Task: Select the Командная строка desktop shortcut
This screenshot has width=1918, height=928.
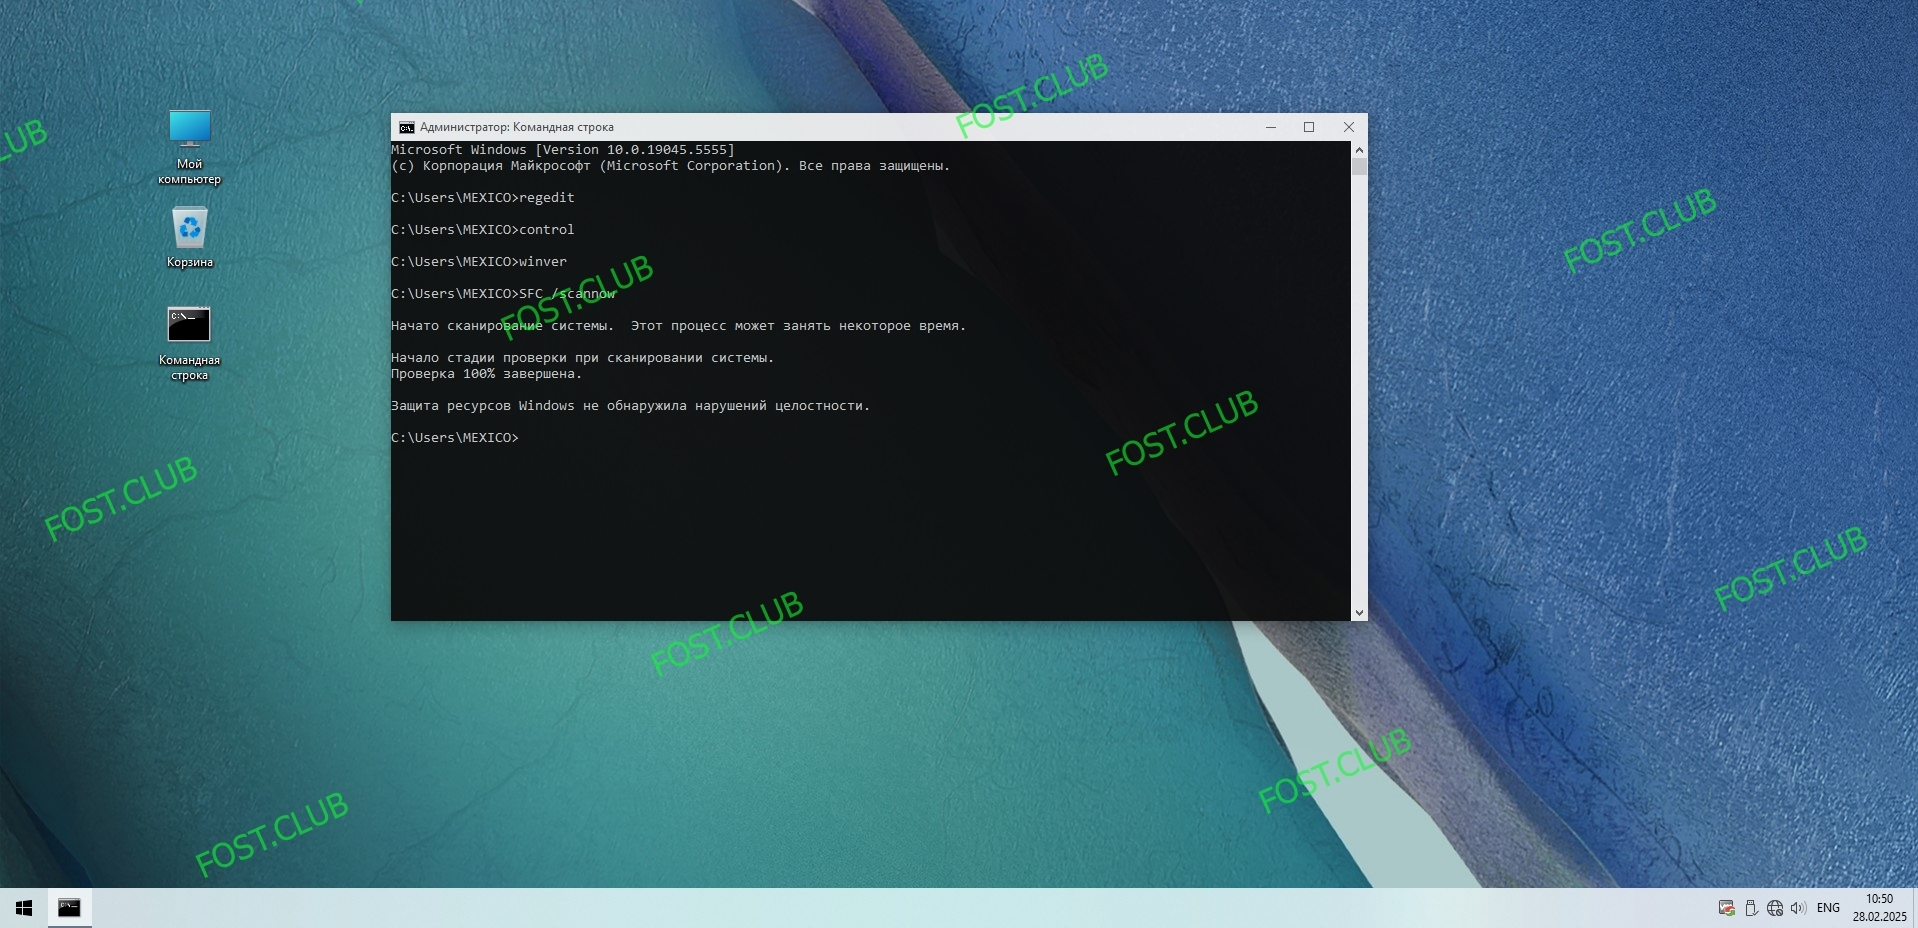Action: 189,343
